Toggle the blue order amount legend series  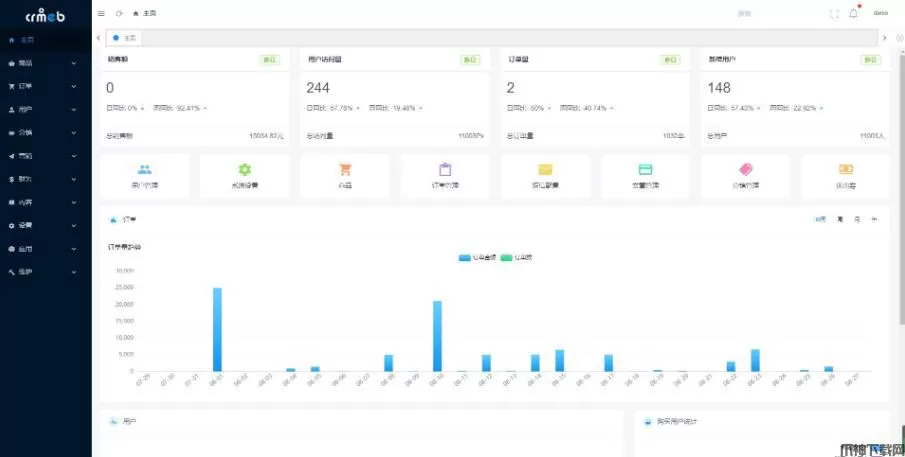coord(477,257)
